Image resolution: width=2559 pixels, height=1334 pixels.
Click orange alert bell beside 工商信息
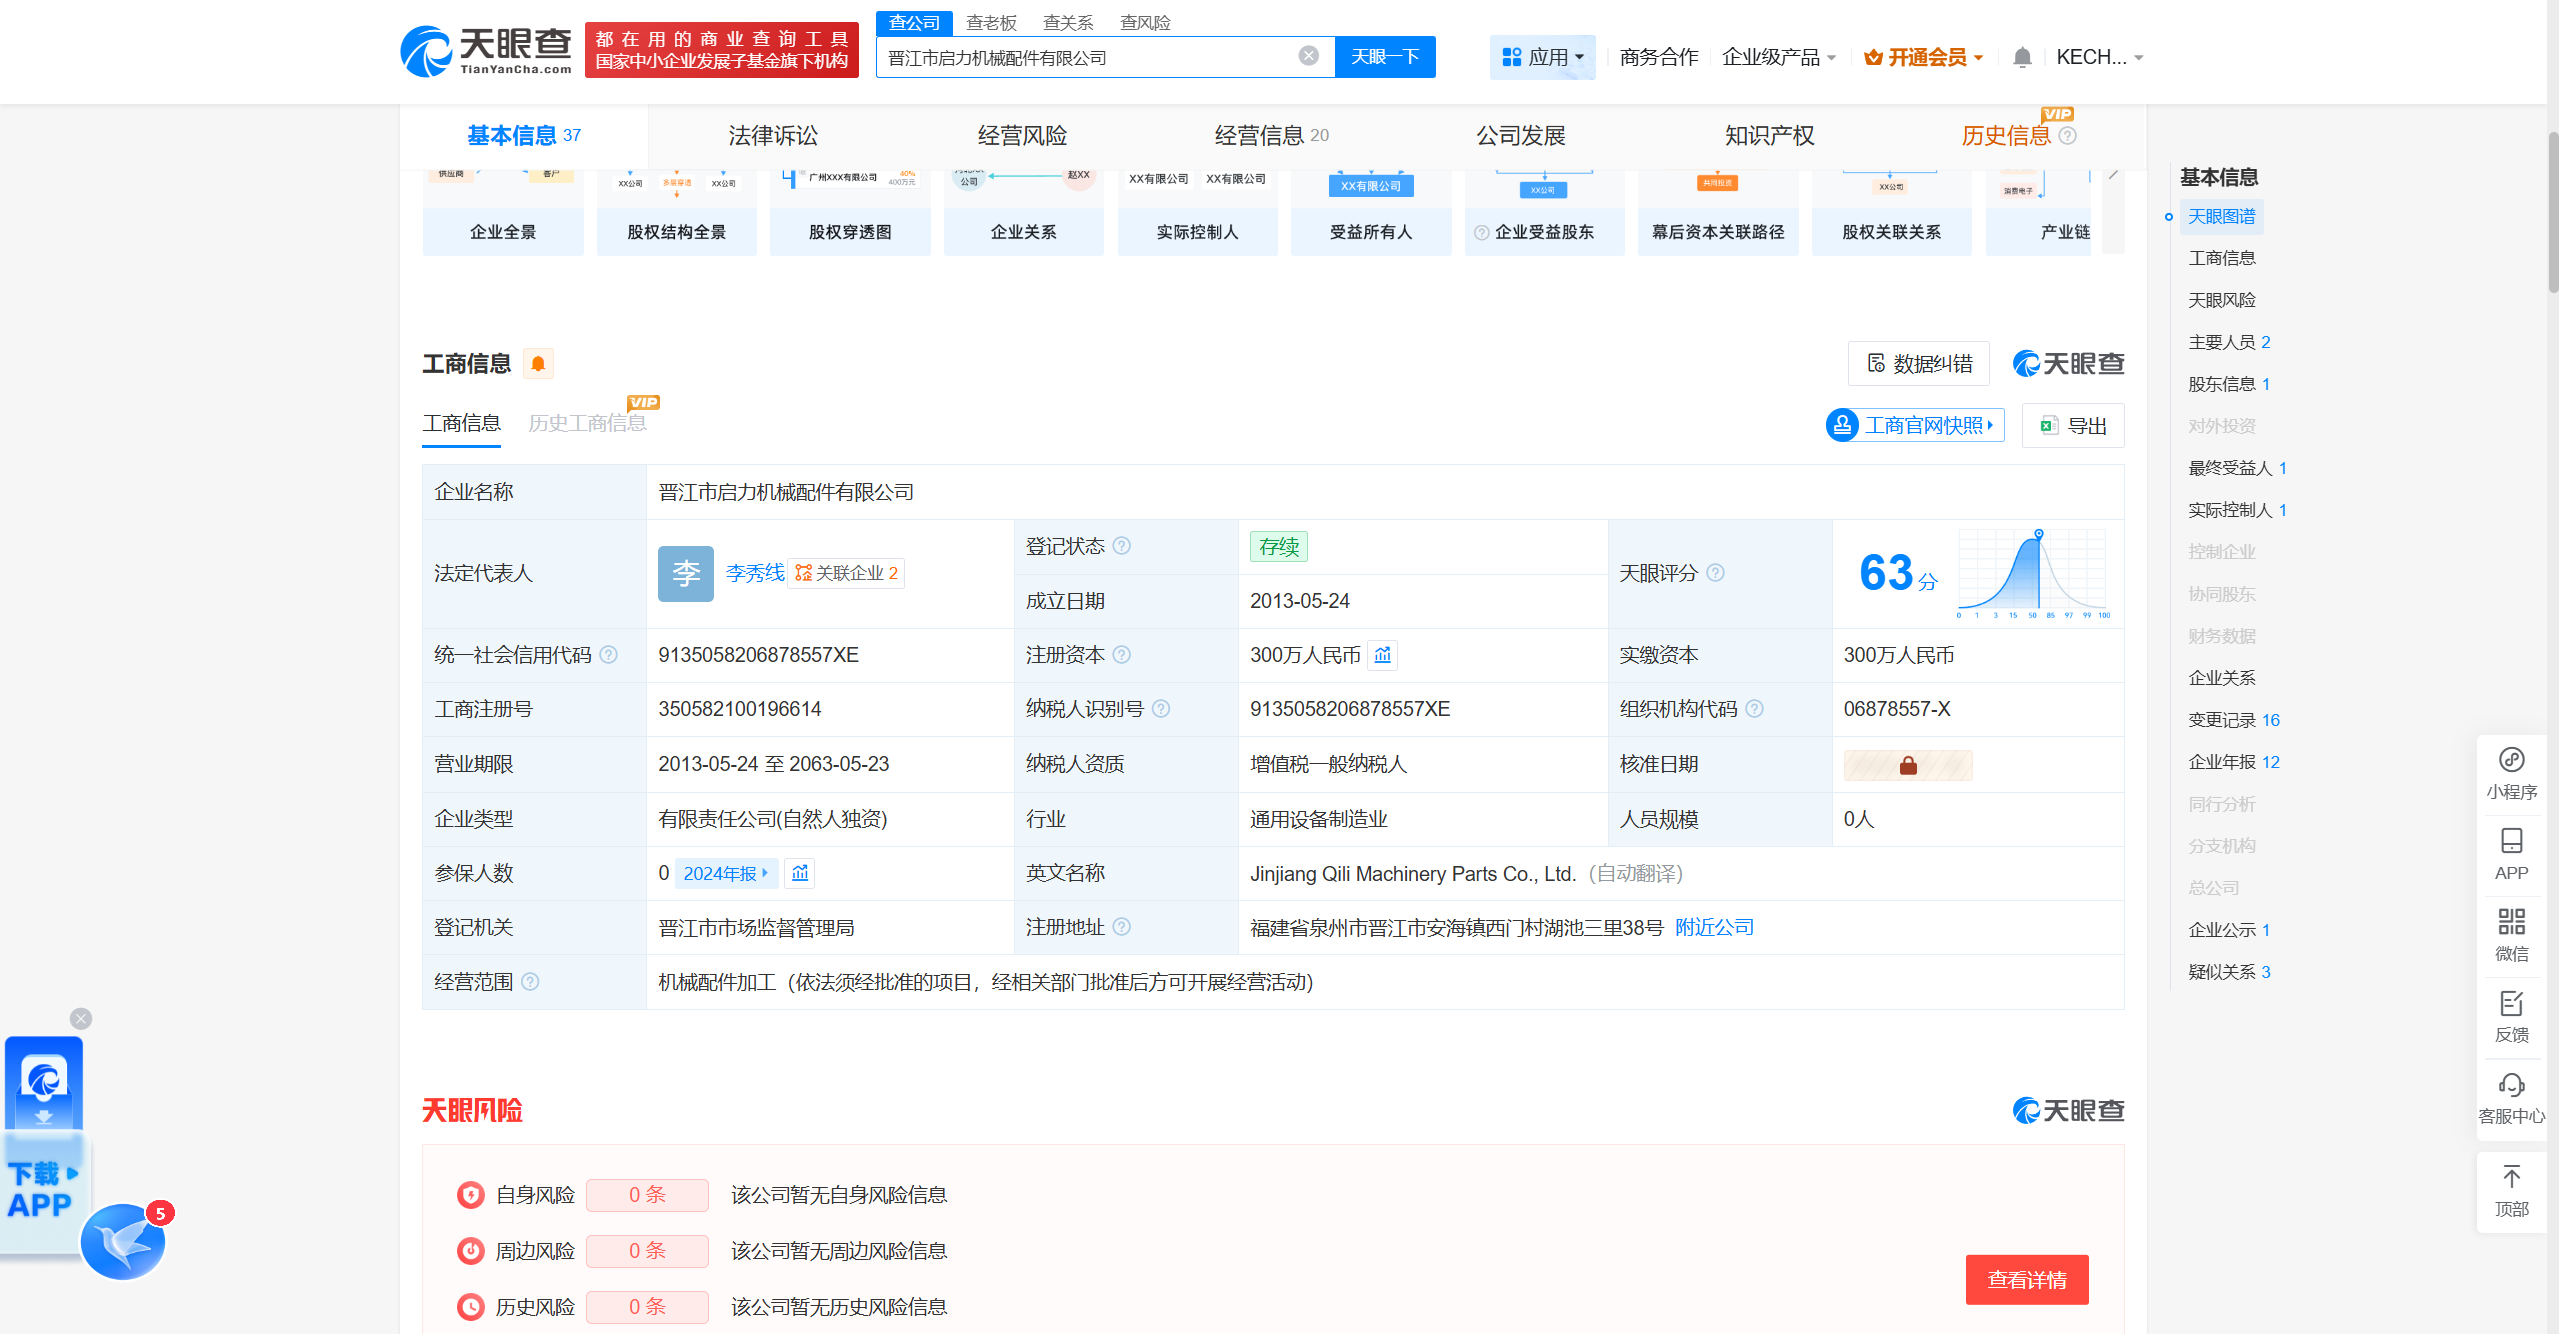pos(538,364)
